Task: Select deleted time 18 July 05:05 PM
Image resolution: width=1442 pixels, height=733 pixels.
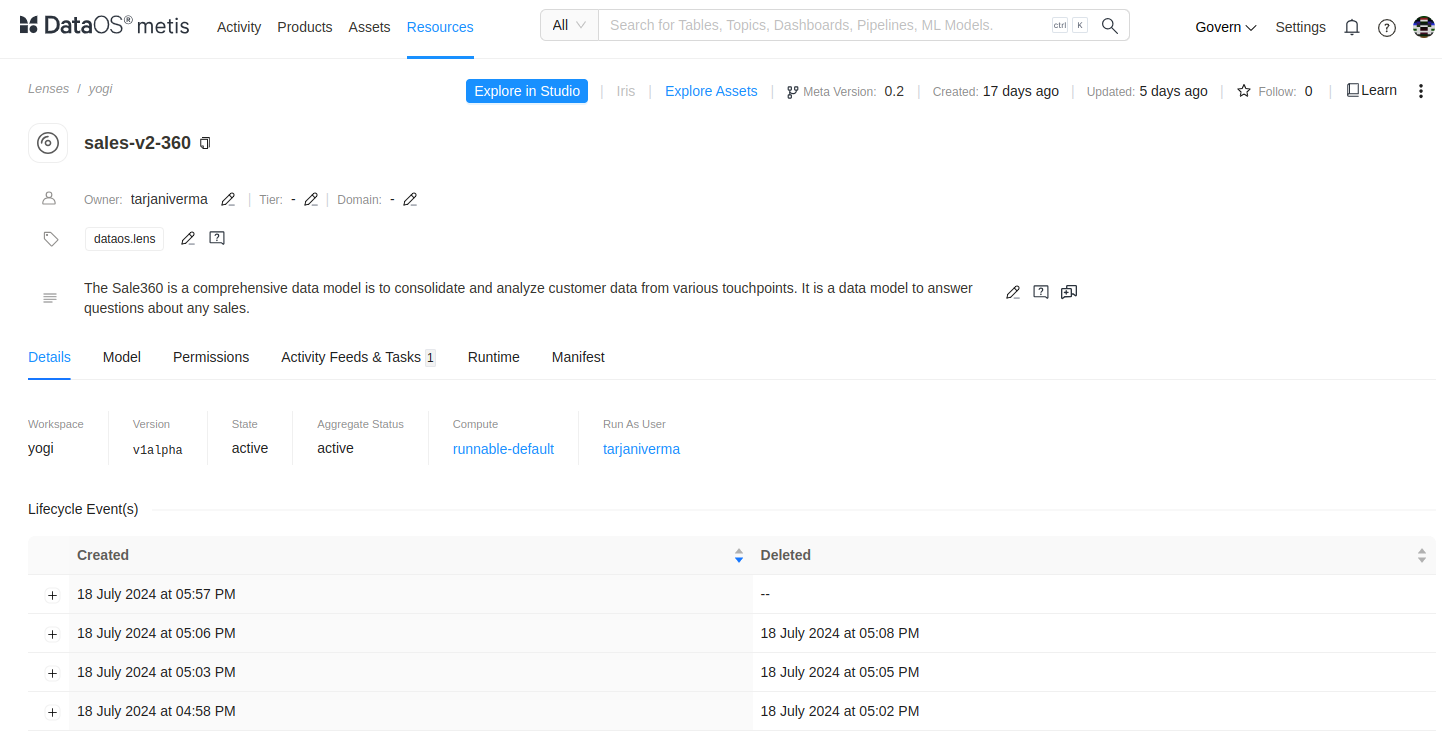Action: 840,672
